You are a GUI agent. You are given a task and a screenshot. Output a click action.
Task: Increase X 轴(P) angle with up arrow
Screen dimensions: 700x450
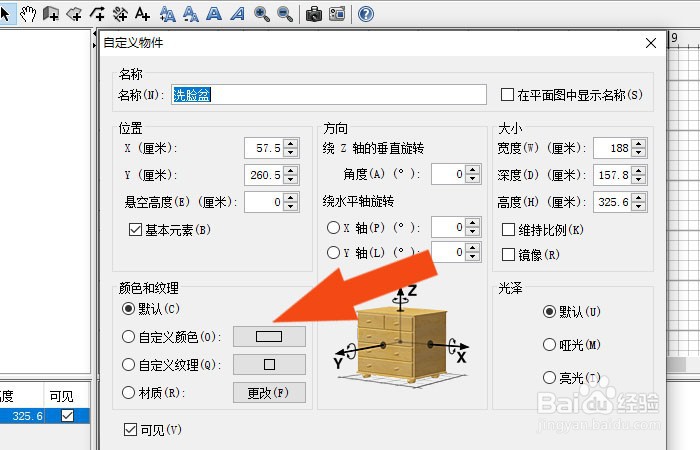[x=473, y=223]
